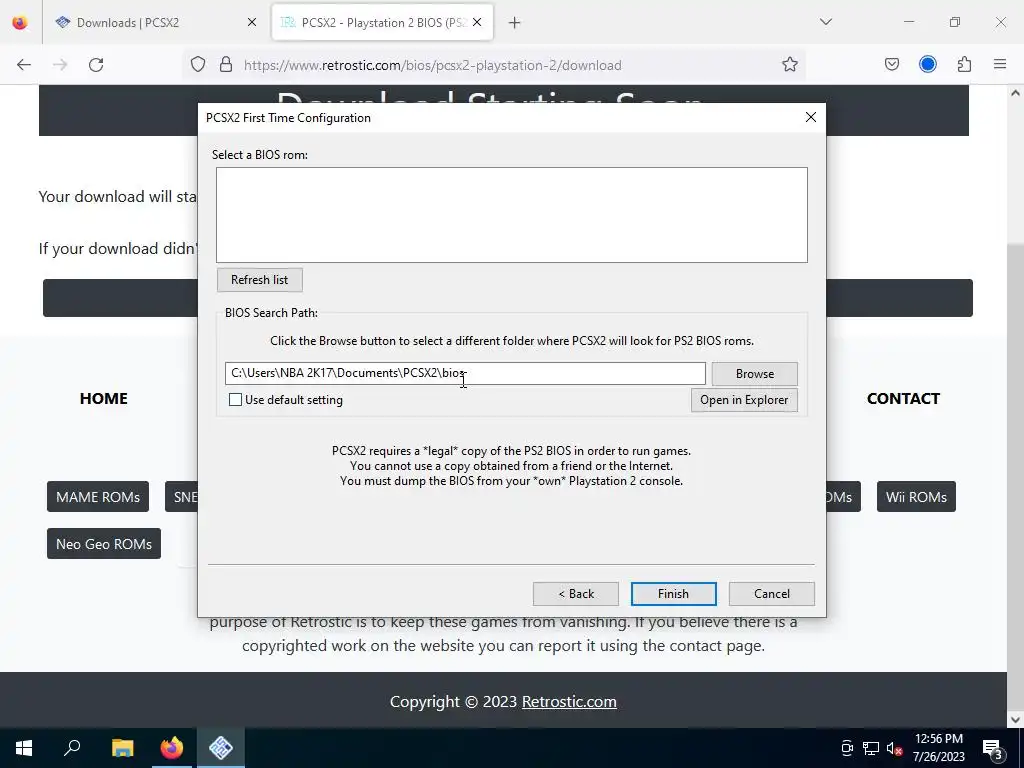Cancel the PCSX2 configuration dialog
Image resolution: width=1024 pixels, height=768 pixels.
(771, 594)
